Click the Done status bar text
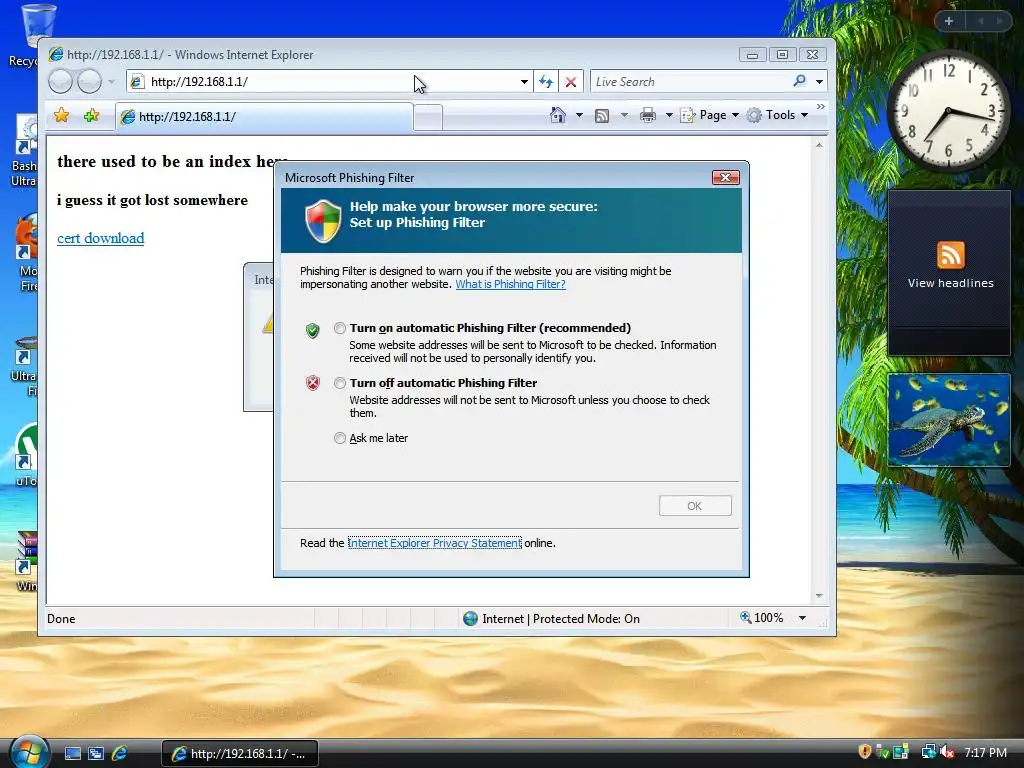The image size is (1024, 768). pos(61,618)
